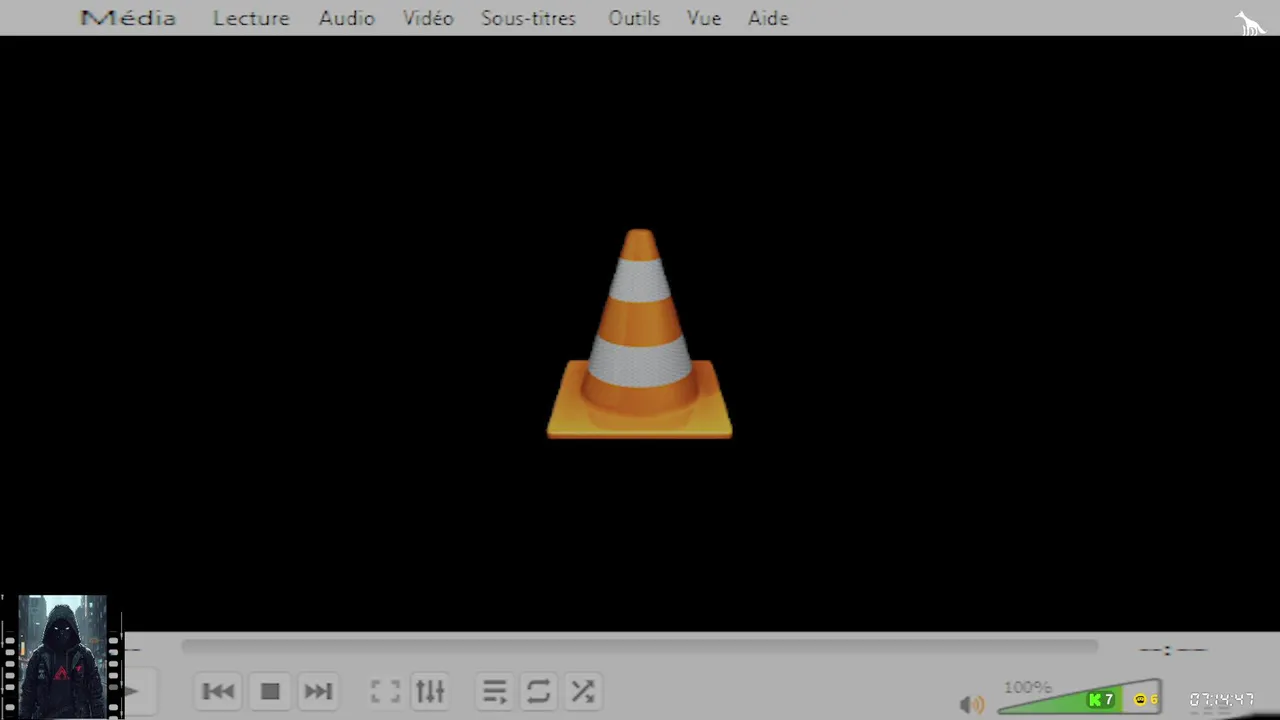
Task: Show the playlist panel
Action: [495, 691]
